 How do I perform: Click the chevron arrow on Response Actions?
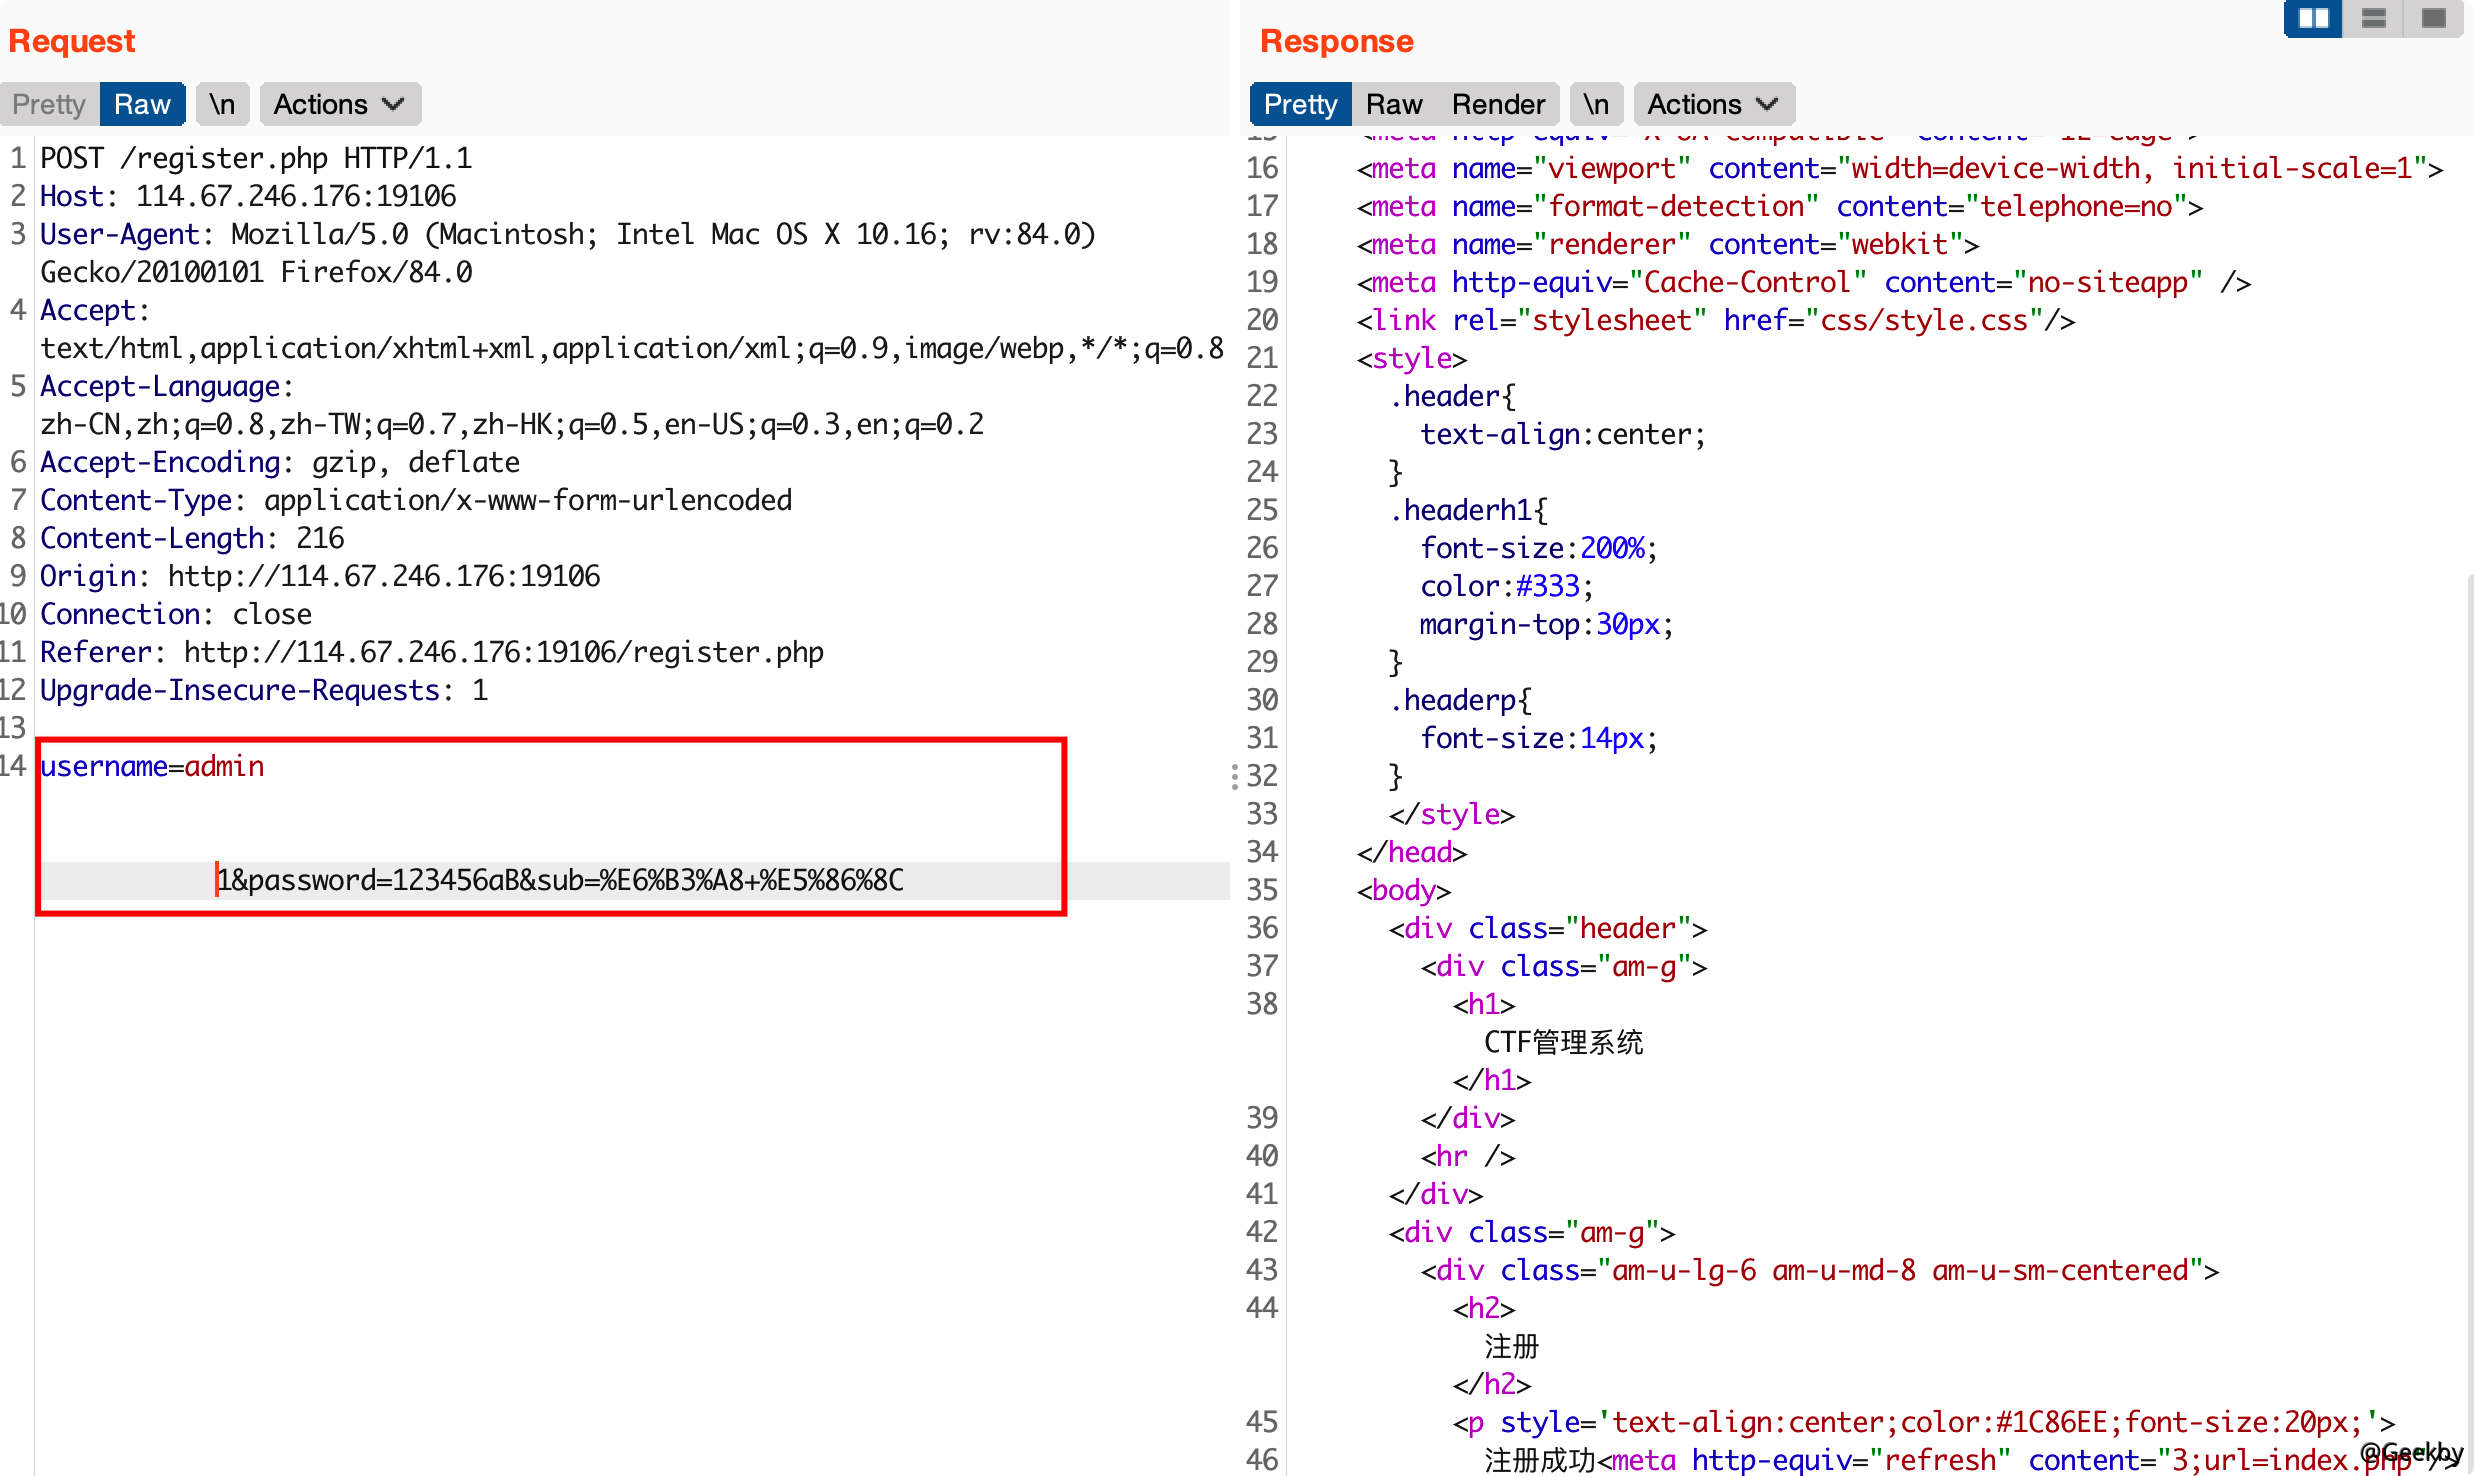(x=1767, y=104)
